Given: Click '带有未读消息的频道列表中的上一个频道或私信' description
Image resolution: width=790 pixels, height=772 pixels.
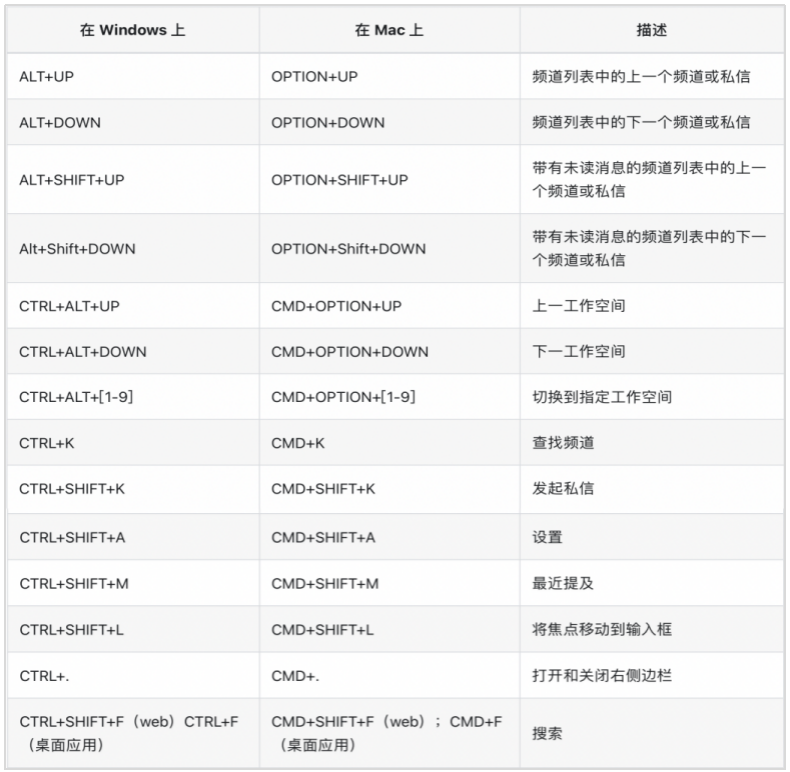Looking at the screenshot, I should [652, 179].
